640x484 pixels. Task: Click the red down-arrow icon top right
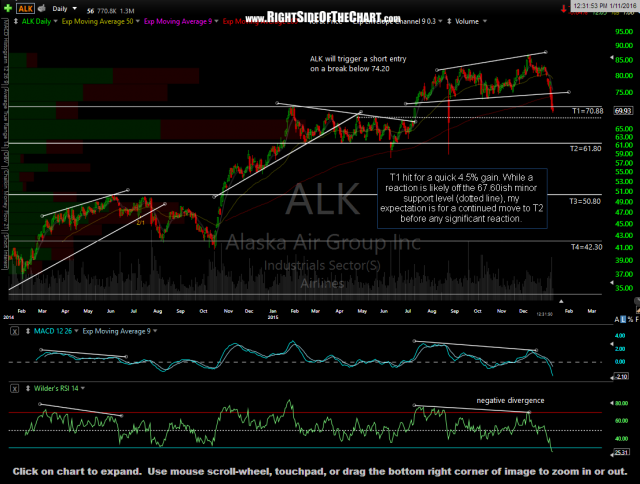click(x=564, y=9)
